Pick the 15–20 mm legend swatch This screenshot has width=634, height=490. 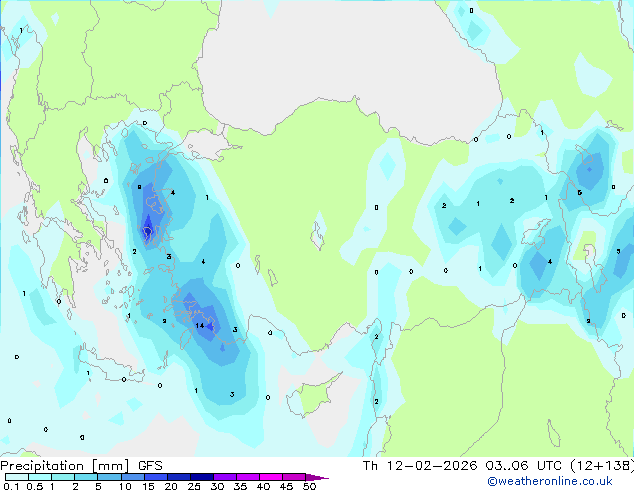pyautogui.click(x=156, y=477)
